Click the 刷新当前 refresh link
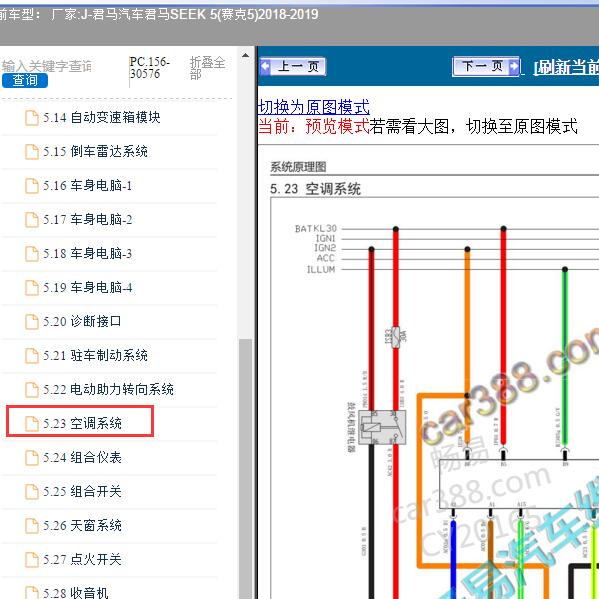Viewport: 599px width, 599px height. (x=566, y=67)
